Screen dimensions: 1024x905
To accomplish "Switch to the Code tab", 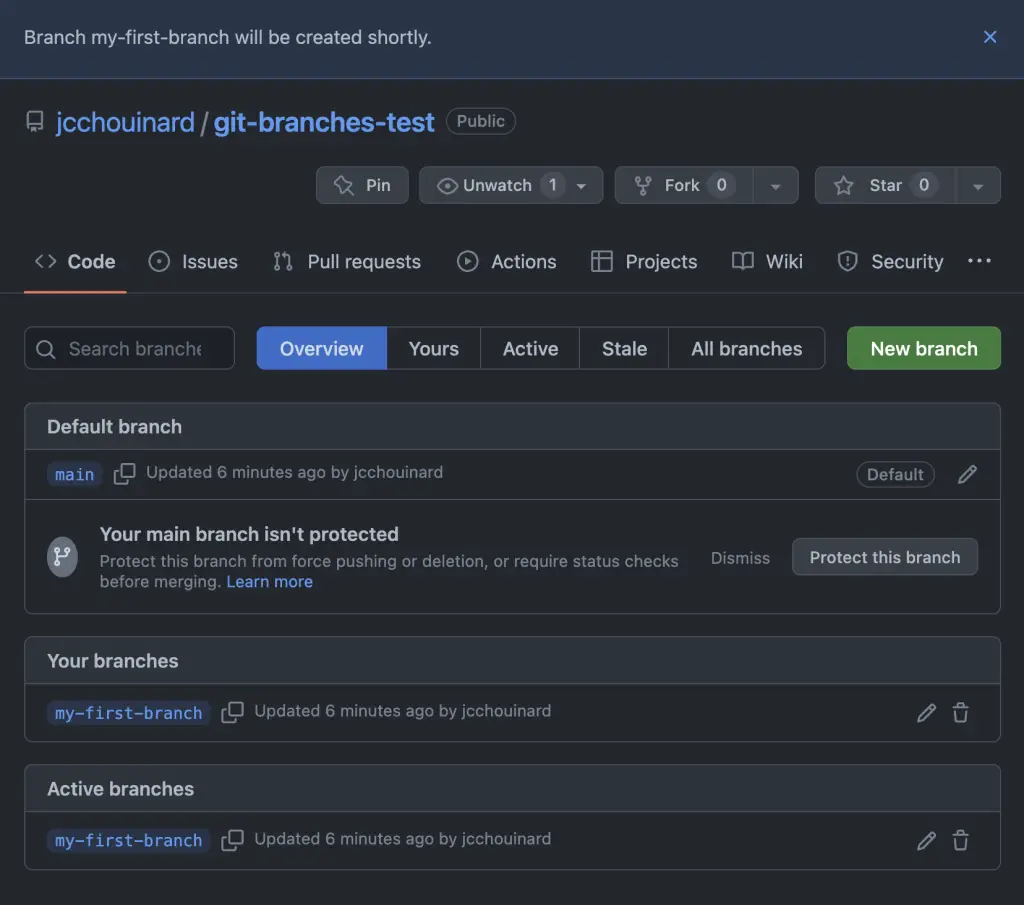I will (x=75, y=262).
